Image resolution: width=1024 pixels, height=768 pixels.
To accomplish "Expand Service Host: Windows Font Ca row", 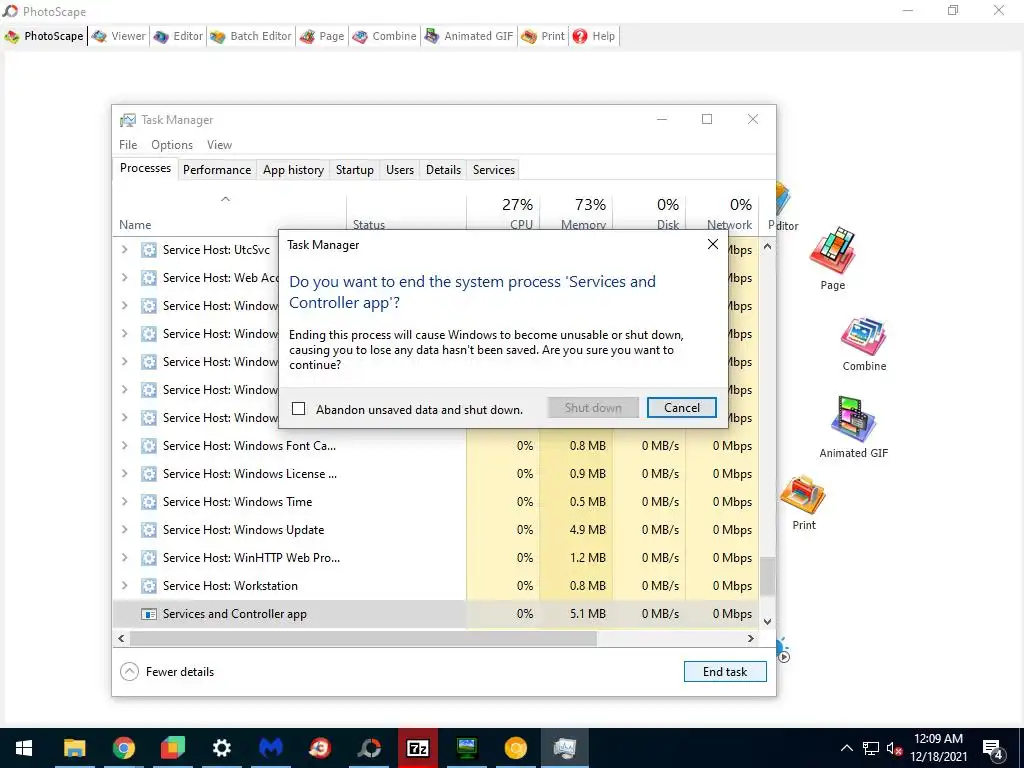I will 125,445.
